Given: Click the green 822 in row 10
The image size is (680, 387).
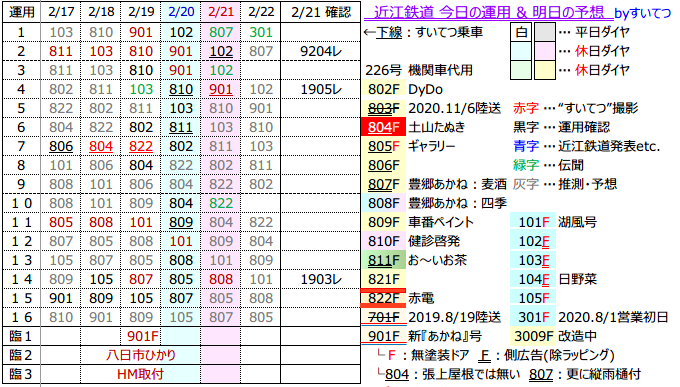Looking at the screenshot, I should click(x=221, y=203).
